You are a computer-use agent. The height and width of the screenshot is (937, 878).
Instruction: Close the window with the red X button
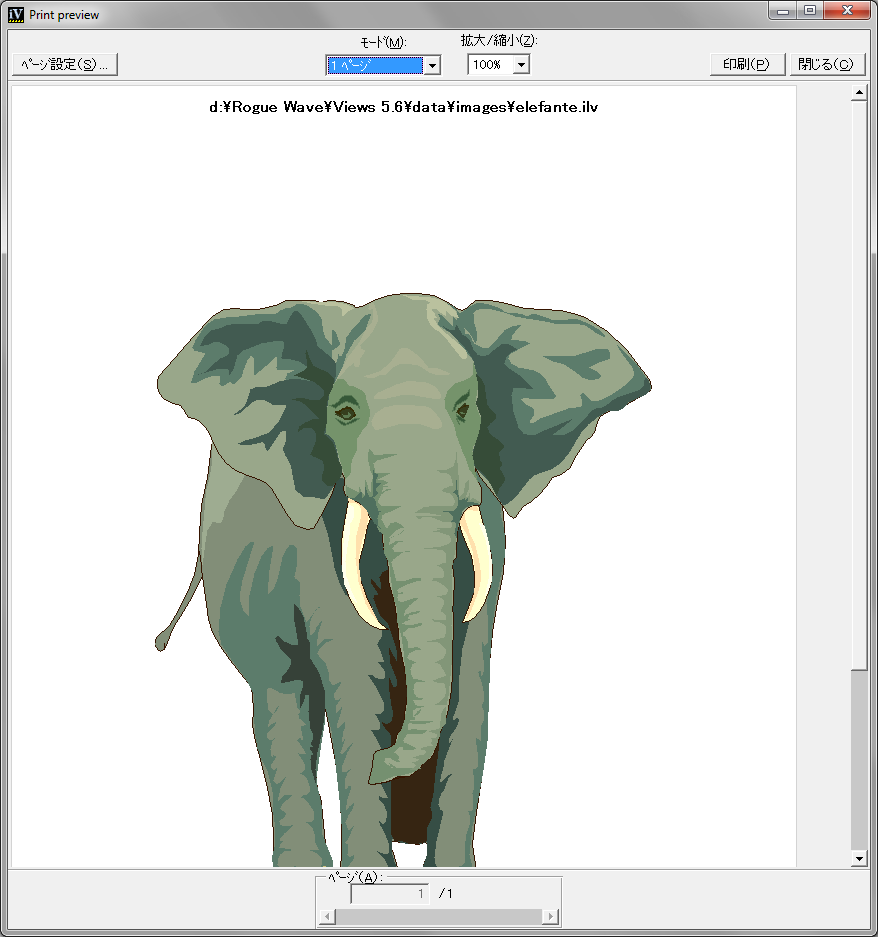point(847,10)
